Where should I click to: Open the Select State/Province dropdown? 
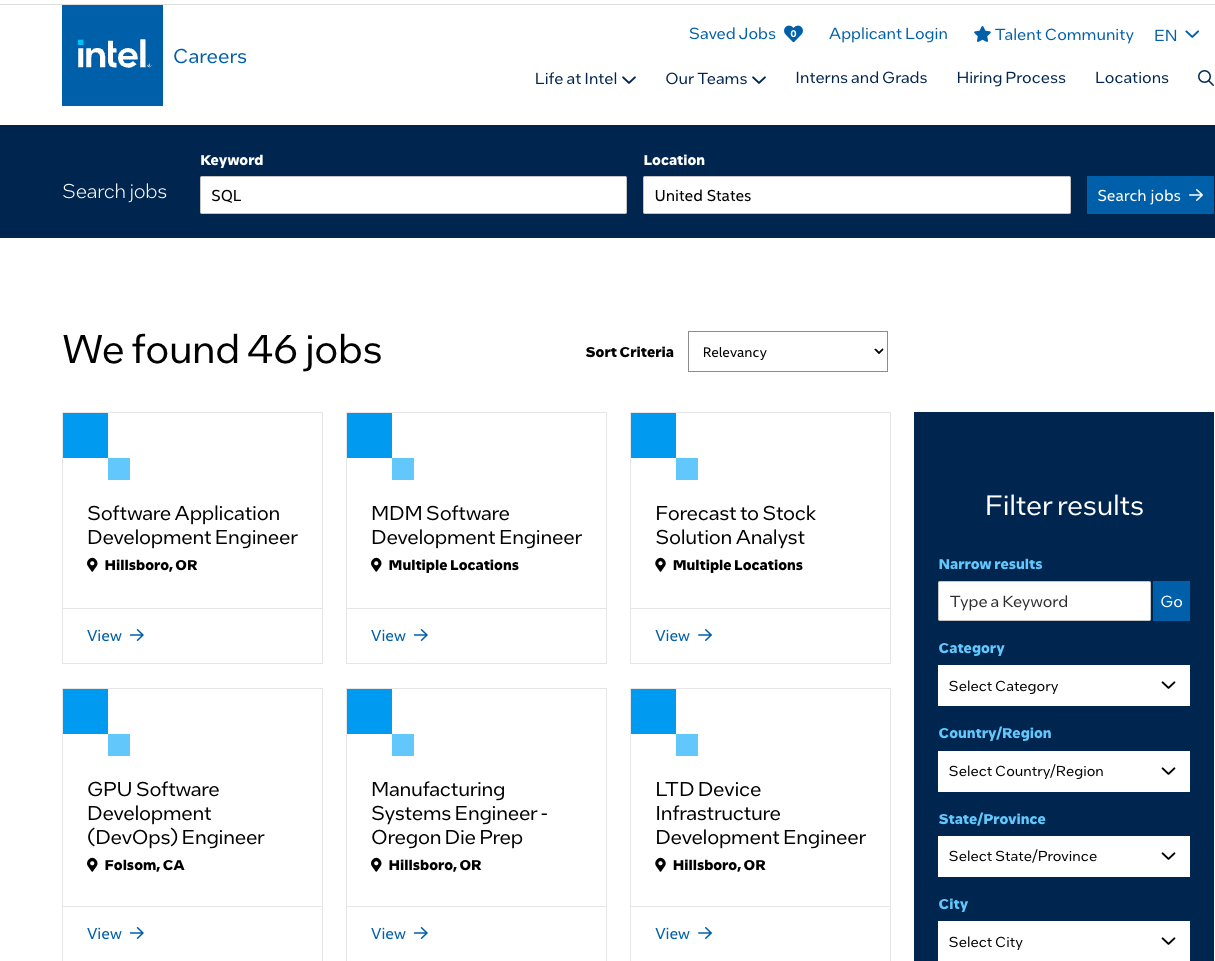tap(1064, 856)
